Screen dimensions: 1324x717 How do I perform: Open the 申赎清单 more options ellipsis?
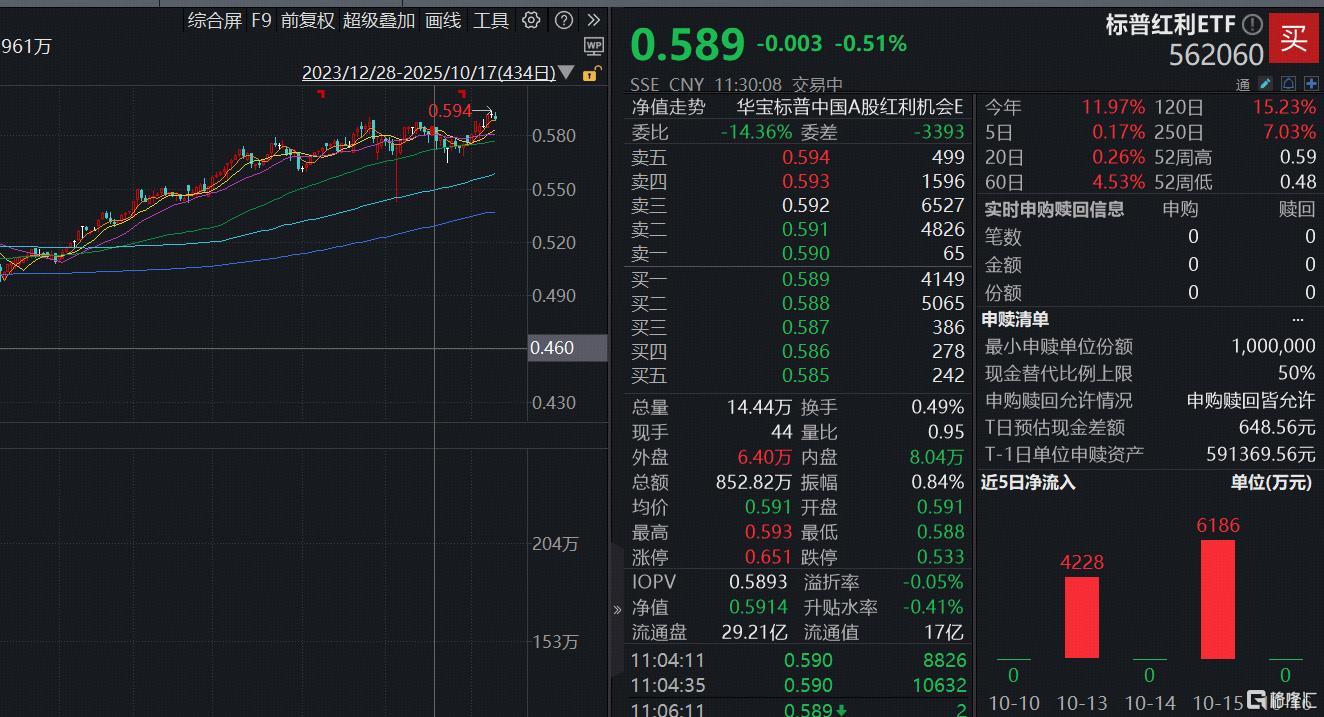click(1298, 320)
